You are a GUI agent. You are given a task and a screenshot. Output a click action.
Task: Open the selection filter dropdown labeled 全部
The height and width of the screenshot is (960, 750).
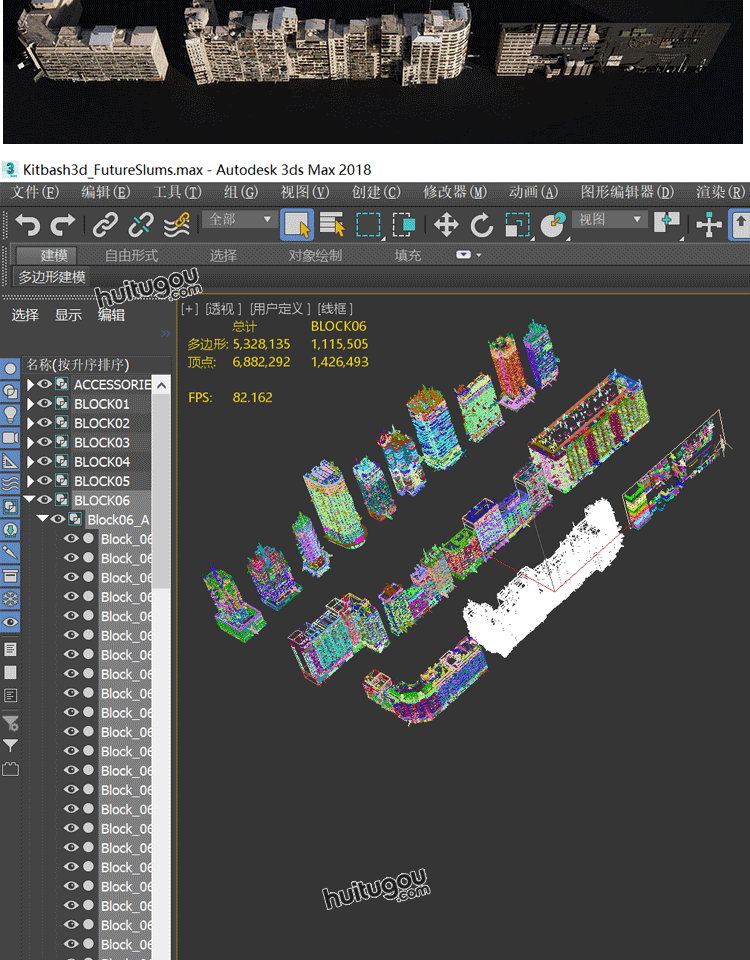click(240, 219)
